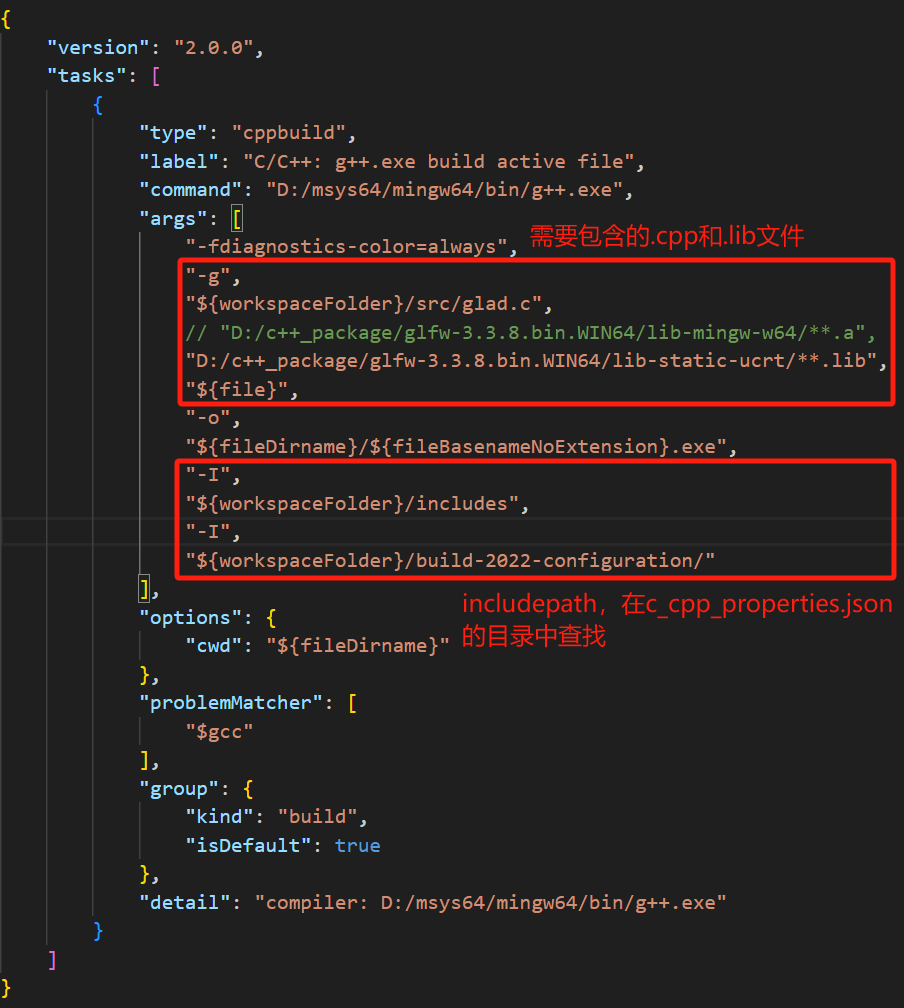Click the "tasks" key
Image resolution: width=904 pixels, height=1008 pixels.
[x=86, y=76]
